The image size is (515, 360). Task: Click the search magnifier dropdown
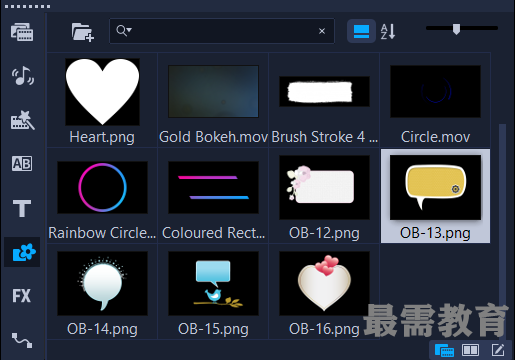tap(124, 31)
